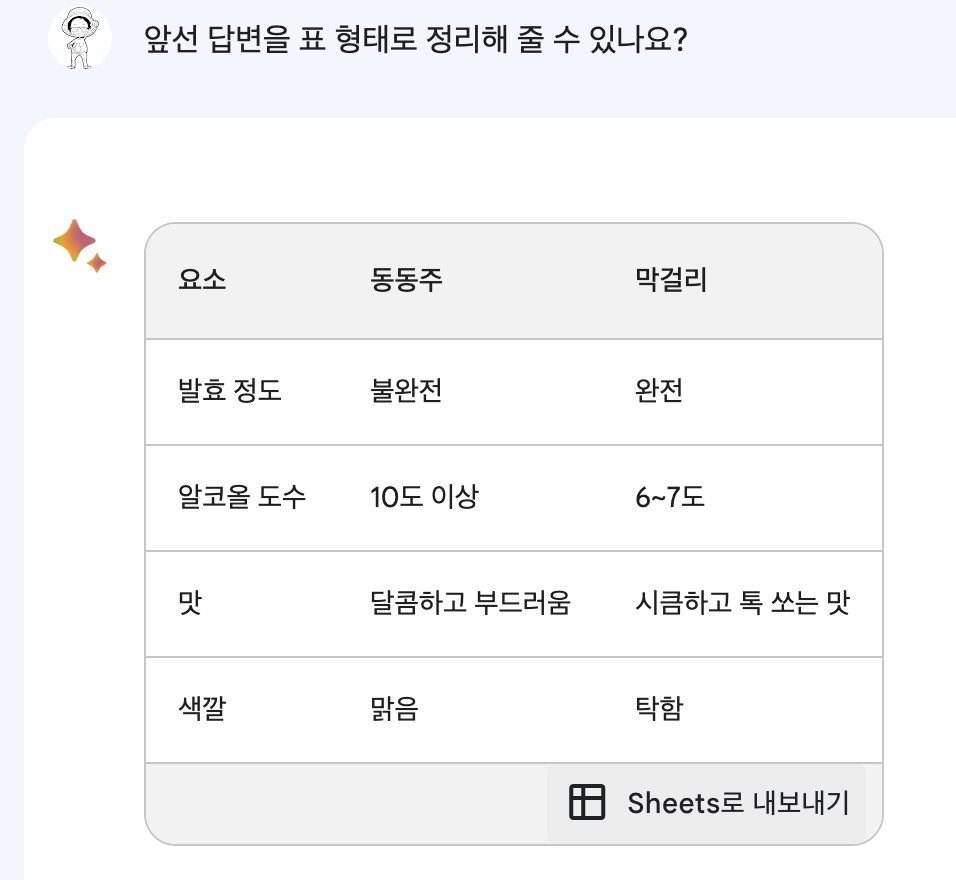Click the 탁함 table cell
The height and width of the screenshot is (880, 956).
pos(659,709)
